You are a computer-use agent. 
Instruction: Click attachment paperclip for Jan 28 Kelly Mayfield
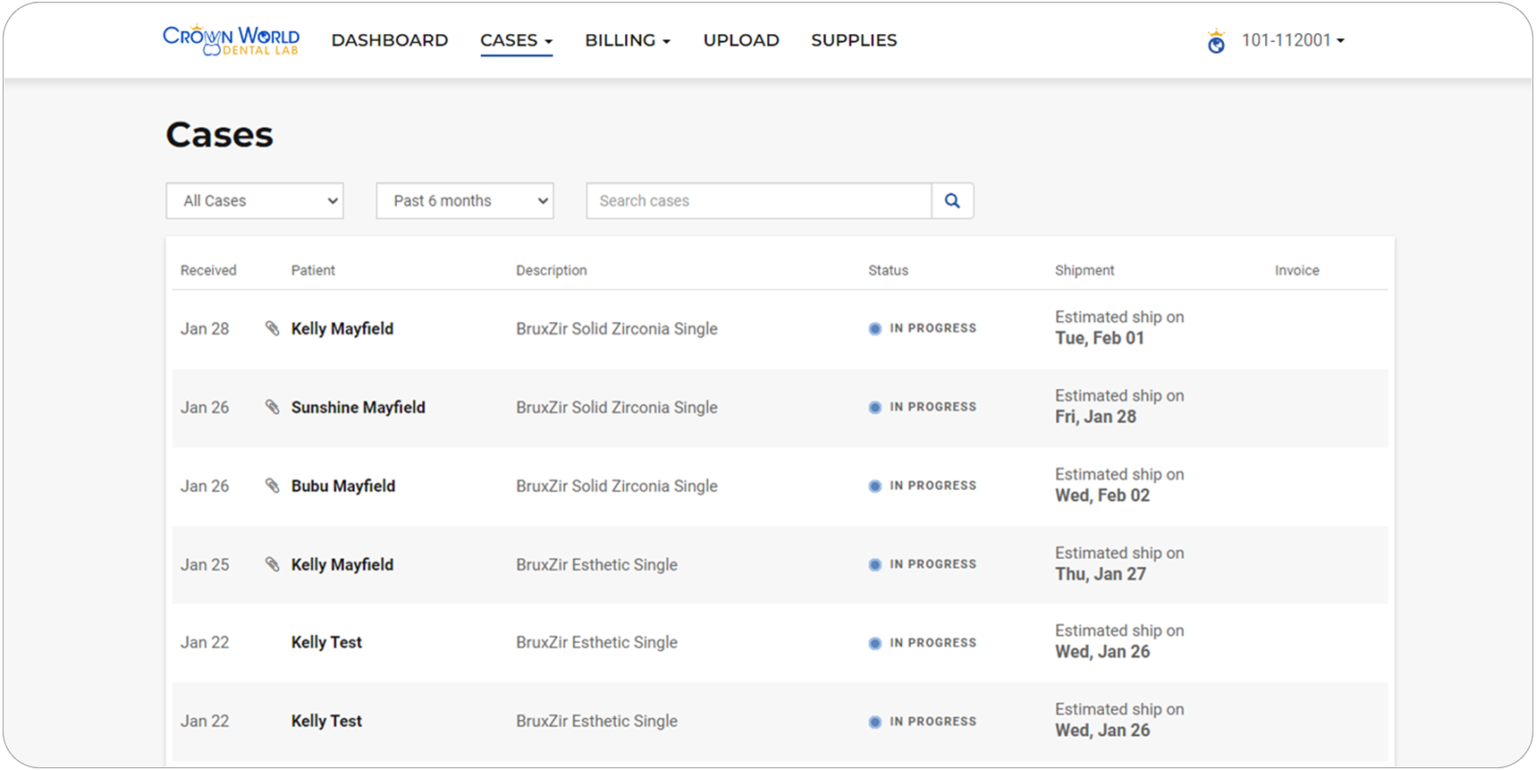tap(272, 328)
